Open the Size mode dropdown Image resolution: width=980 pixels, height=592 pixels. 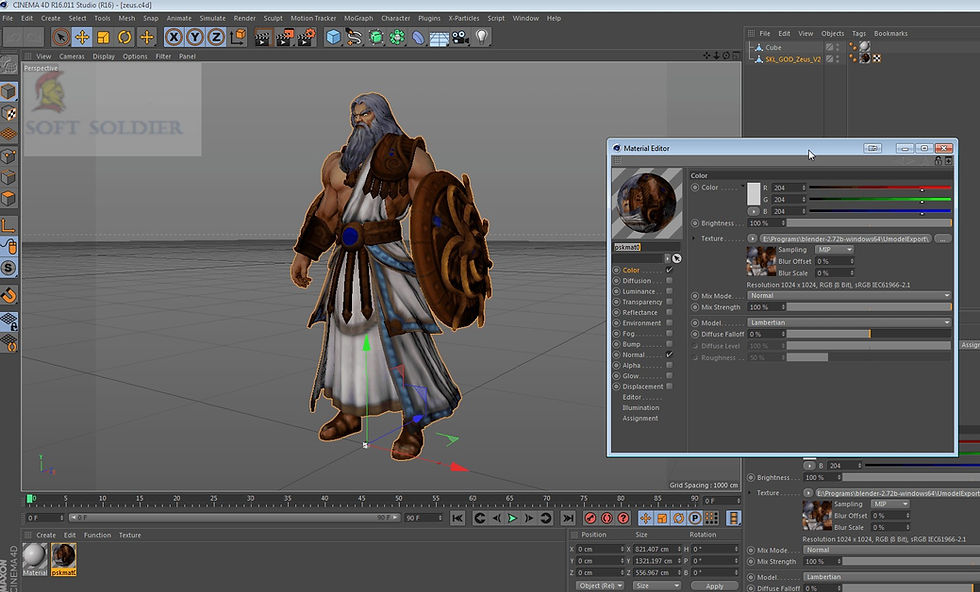[x=656, y=586]
